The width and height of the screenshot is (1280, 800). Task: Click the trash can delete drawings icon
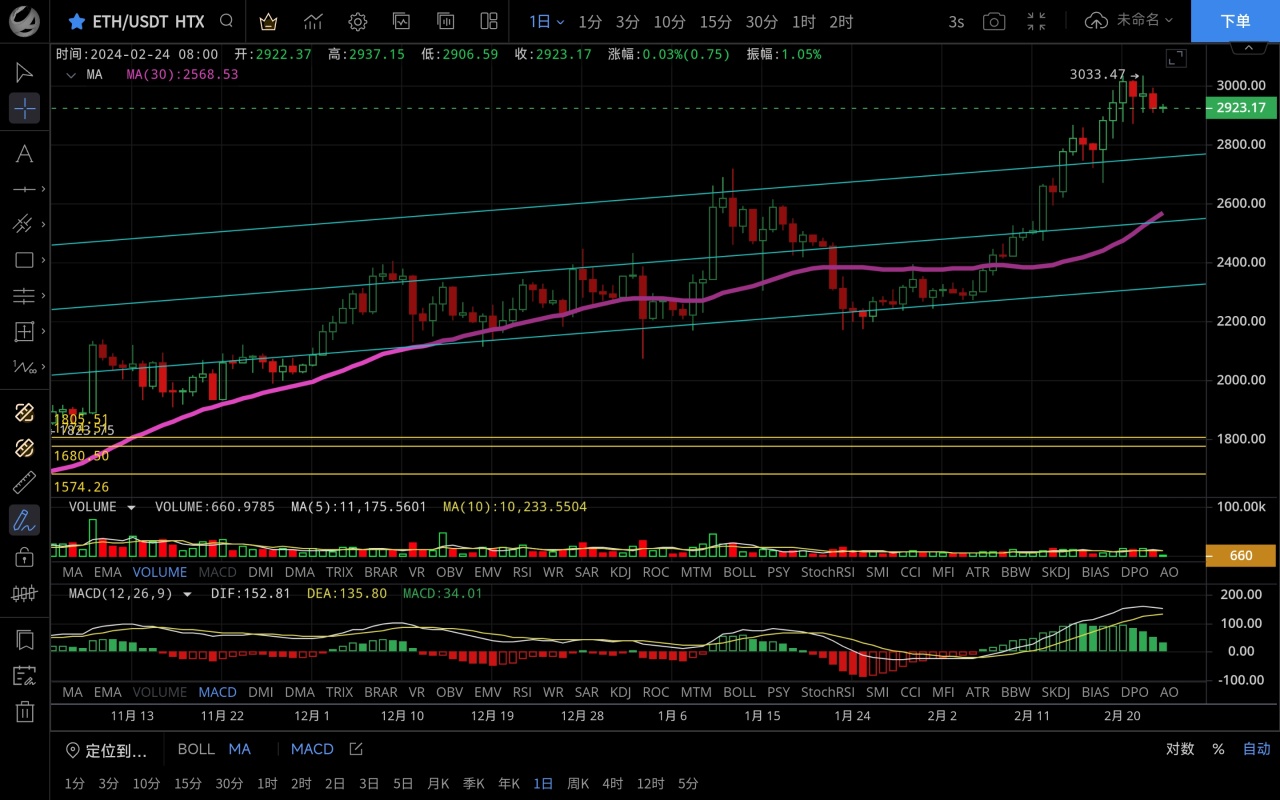tap(24, 712)
